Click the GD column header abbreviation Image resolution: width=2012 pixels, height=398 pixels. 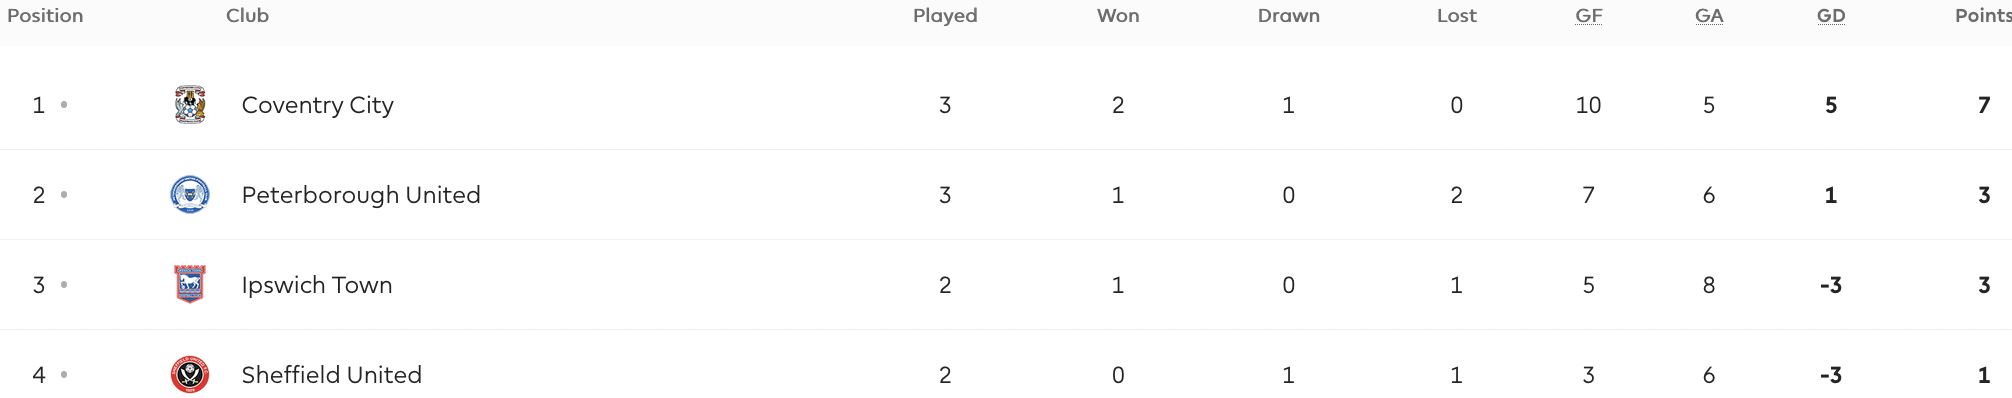pos(1831,16)
